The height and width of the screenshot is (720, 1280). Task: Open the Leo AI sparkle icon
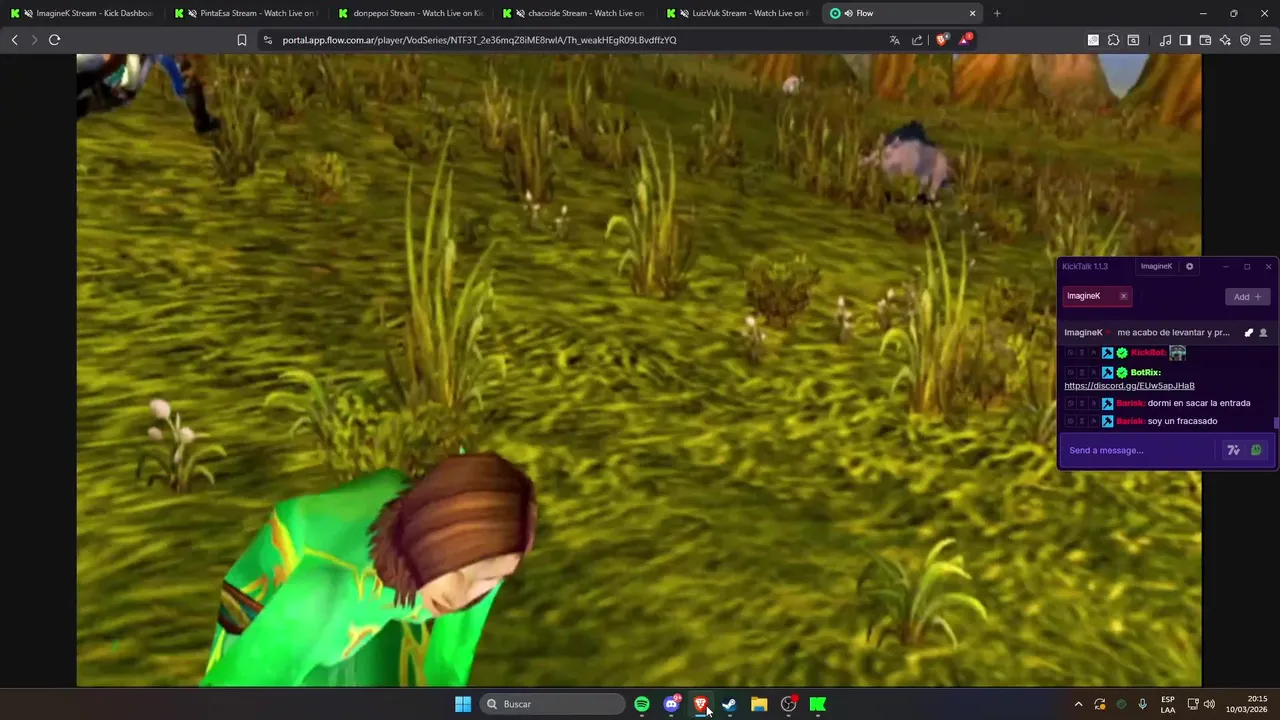pos(1225,40)
